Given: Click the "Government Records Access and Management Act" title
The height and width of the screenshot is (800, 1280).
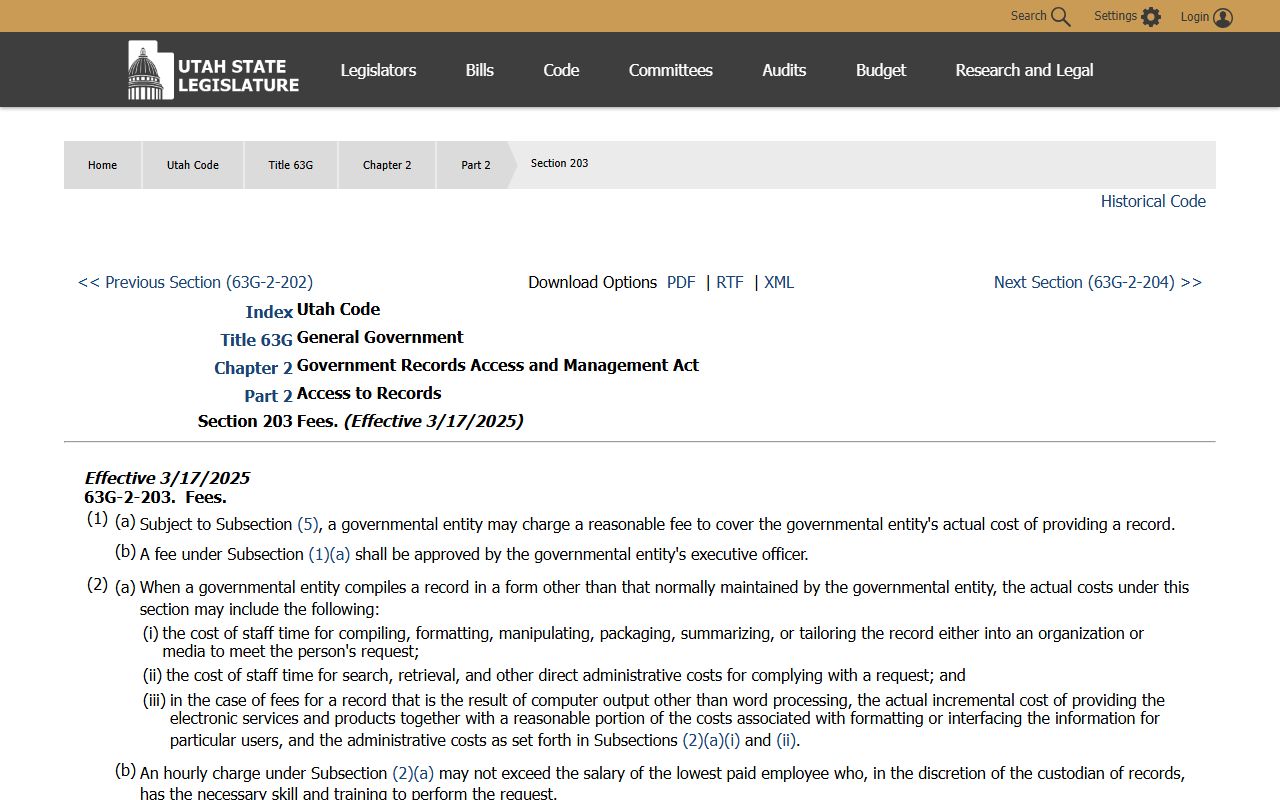Looking at the screenshot, I should point(498,365).
